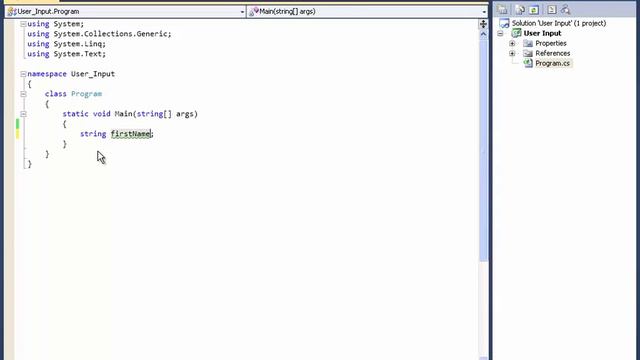640x360 pixels.
Task: Select the Properties row in Solution Explorer
Action: (x=551, y=43)
